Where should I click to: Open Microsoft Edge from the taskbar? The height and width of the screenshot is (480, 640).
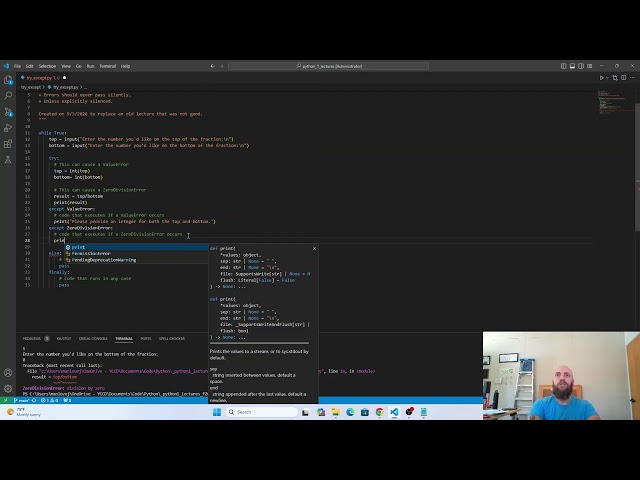(x=350, y=412)
